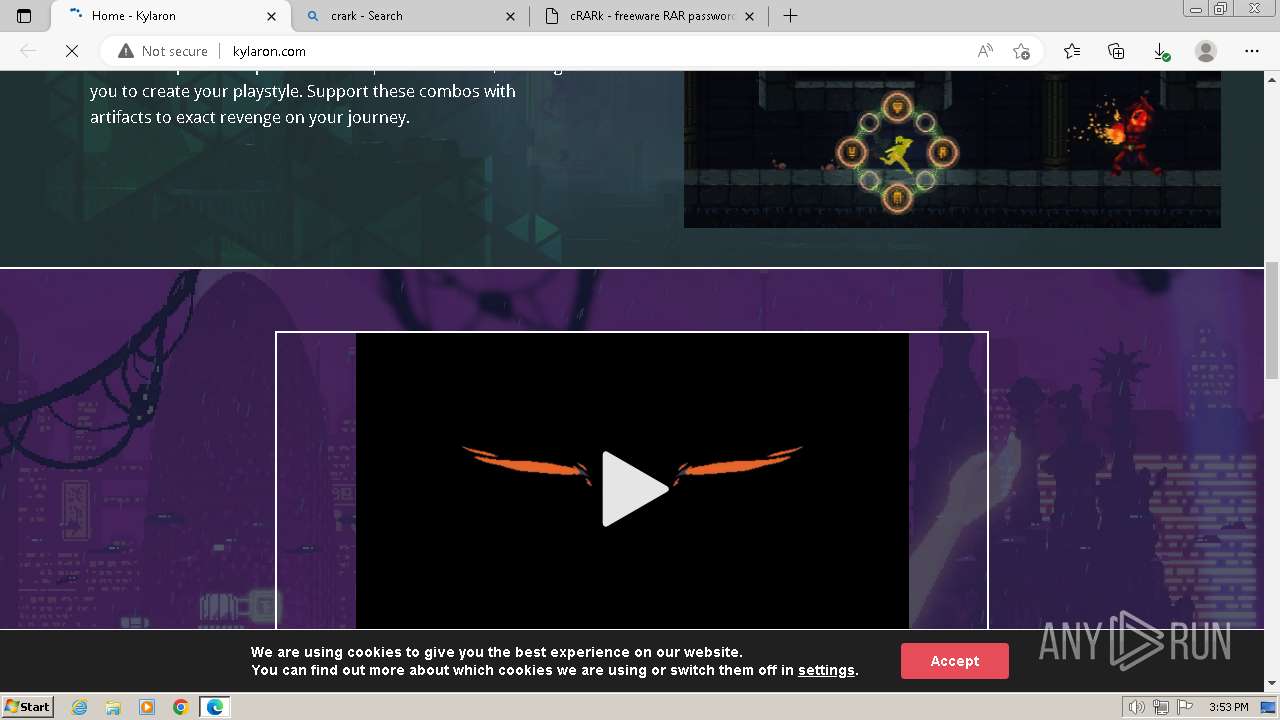
Task: Open the Favorites list
Action: tap(1072, 51)
